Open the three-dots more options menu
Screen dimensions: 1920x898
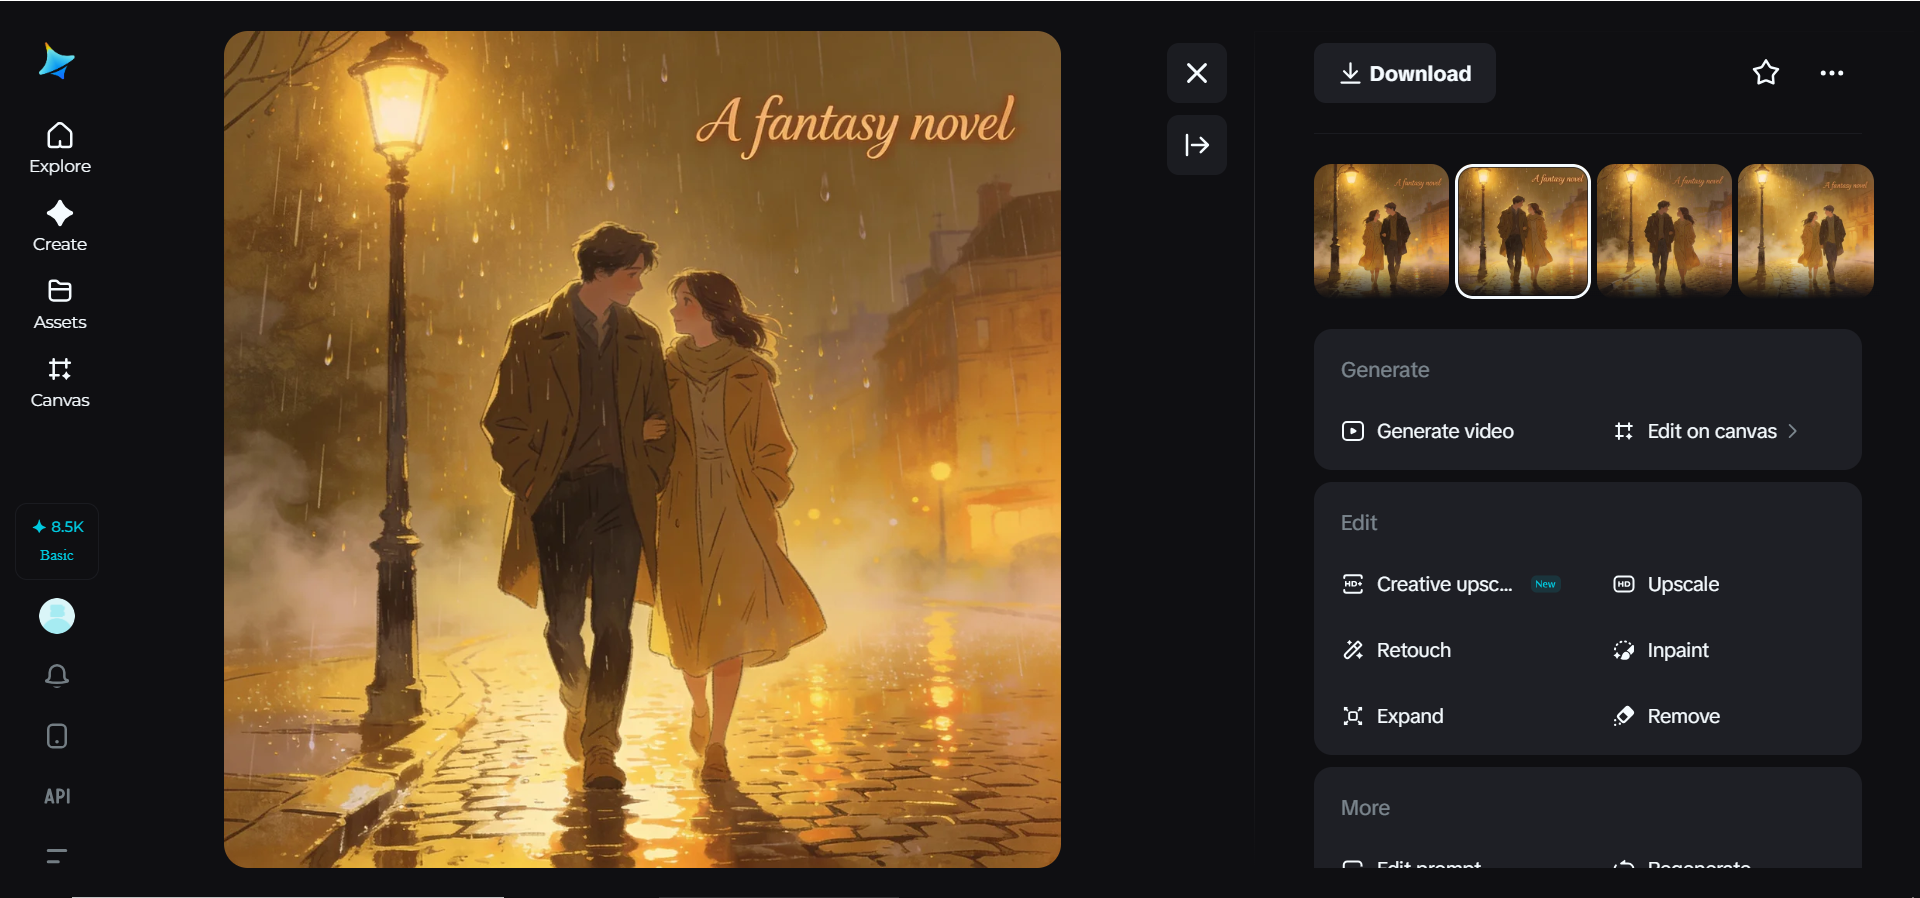click(x=1832, y=73)
